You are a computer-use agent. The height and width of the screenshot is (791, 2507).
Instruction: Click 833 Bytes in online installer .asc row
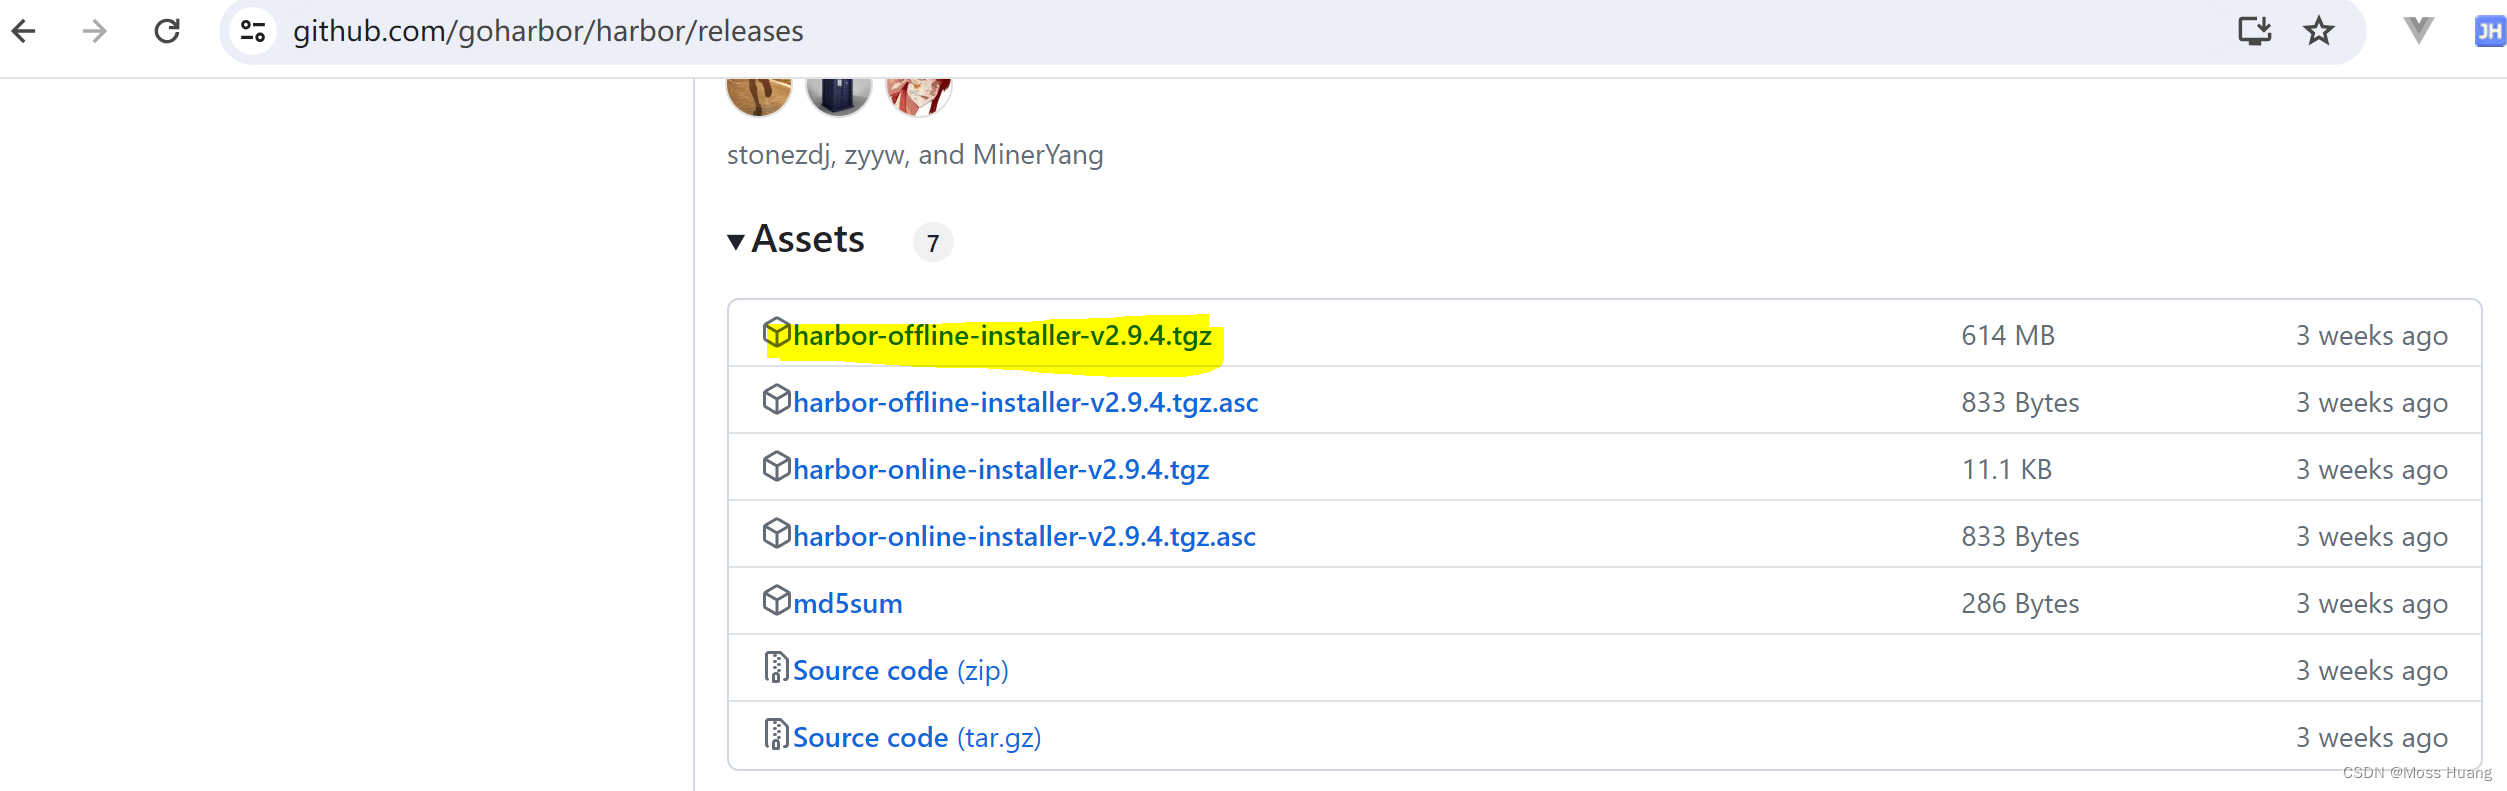tap(2020, 536)
